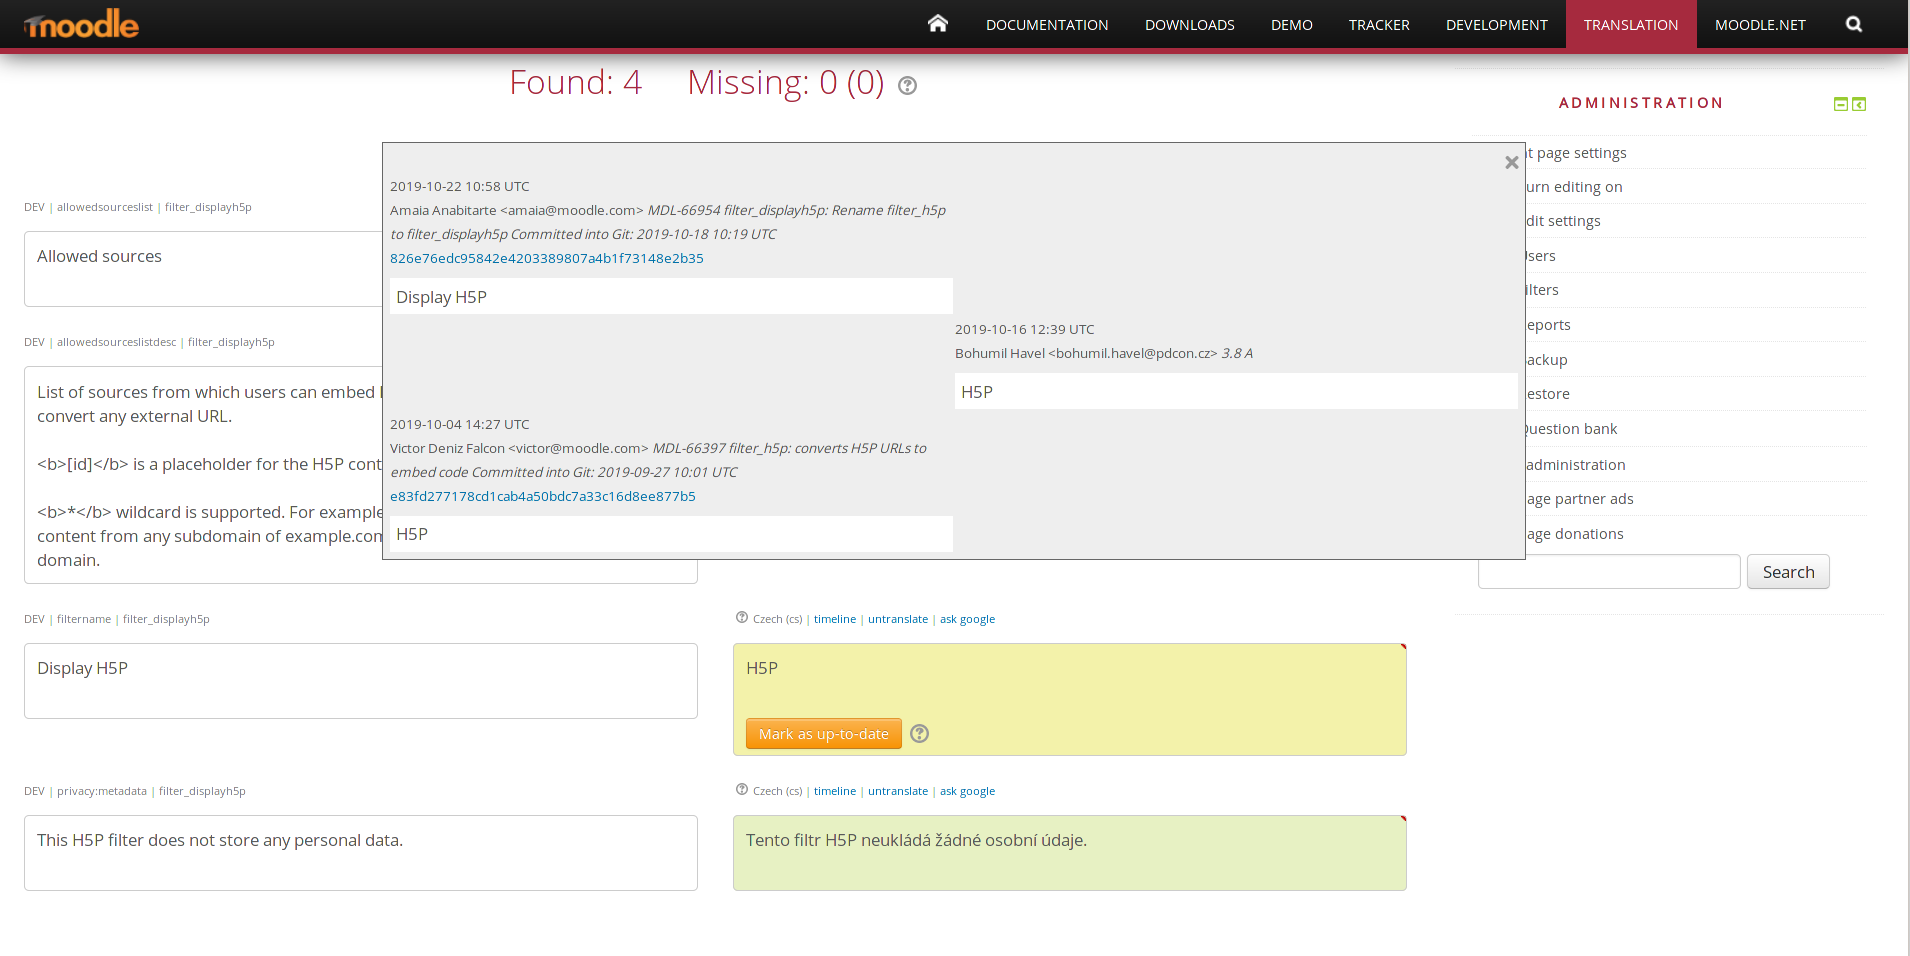The width and height of the screenshot is (1910, 956).
Task: Click untranslate for privacy:metadata string
Action: pos(898,791)
